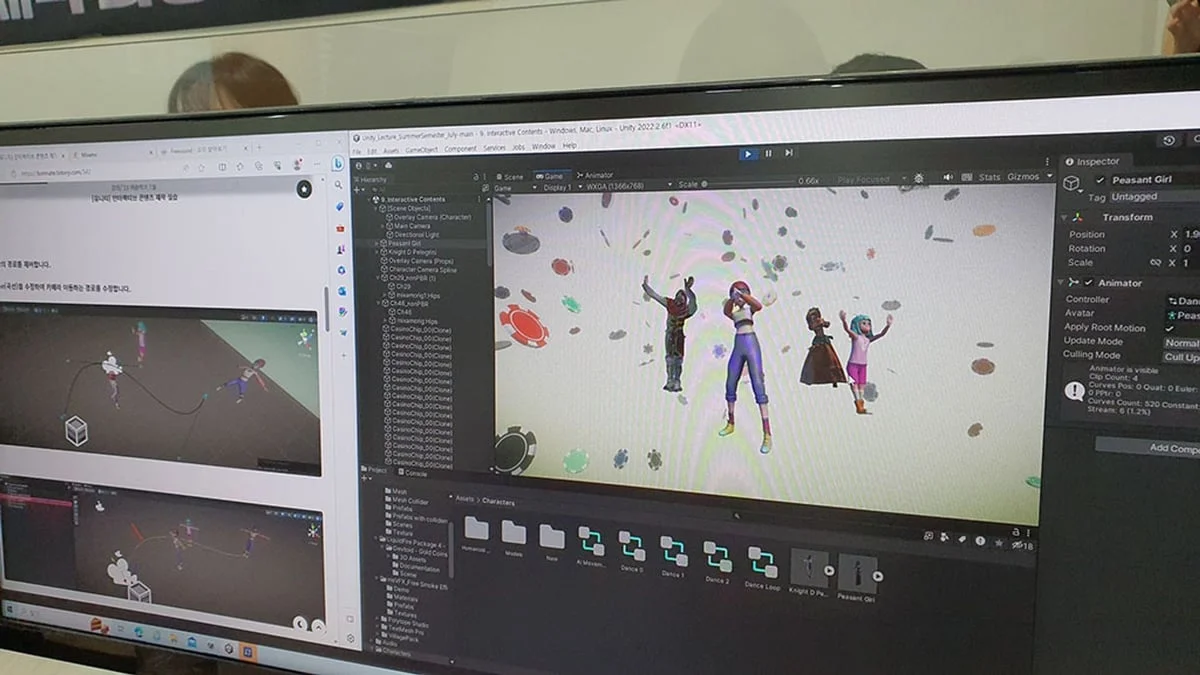
Task: Click the Characters breadcrumb in Project
Action: pos(499,501)
